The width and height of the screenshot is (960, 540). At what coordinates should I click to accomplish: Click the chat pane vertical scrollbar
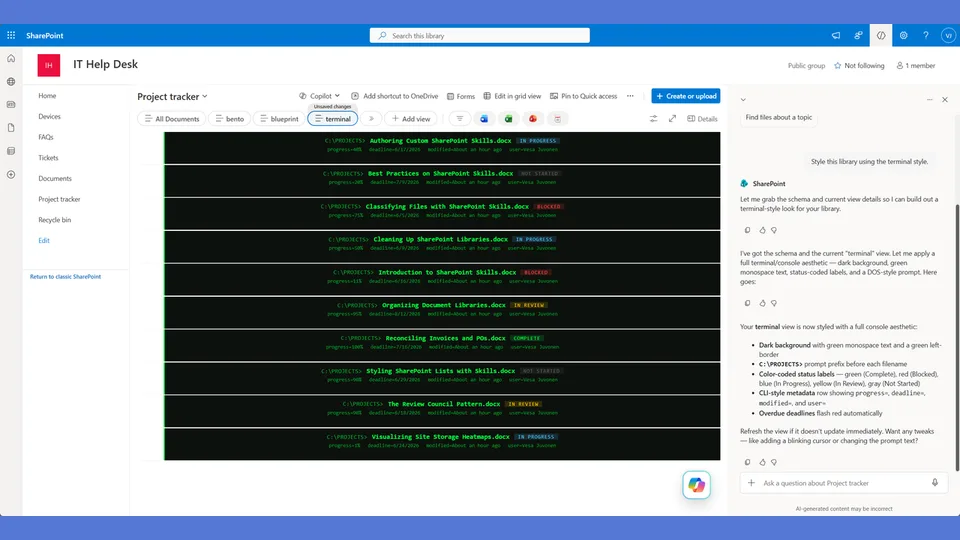tap(957, 338)
